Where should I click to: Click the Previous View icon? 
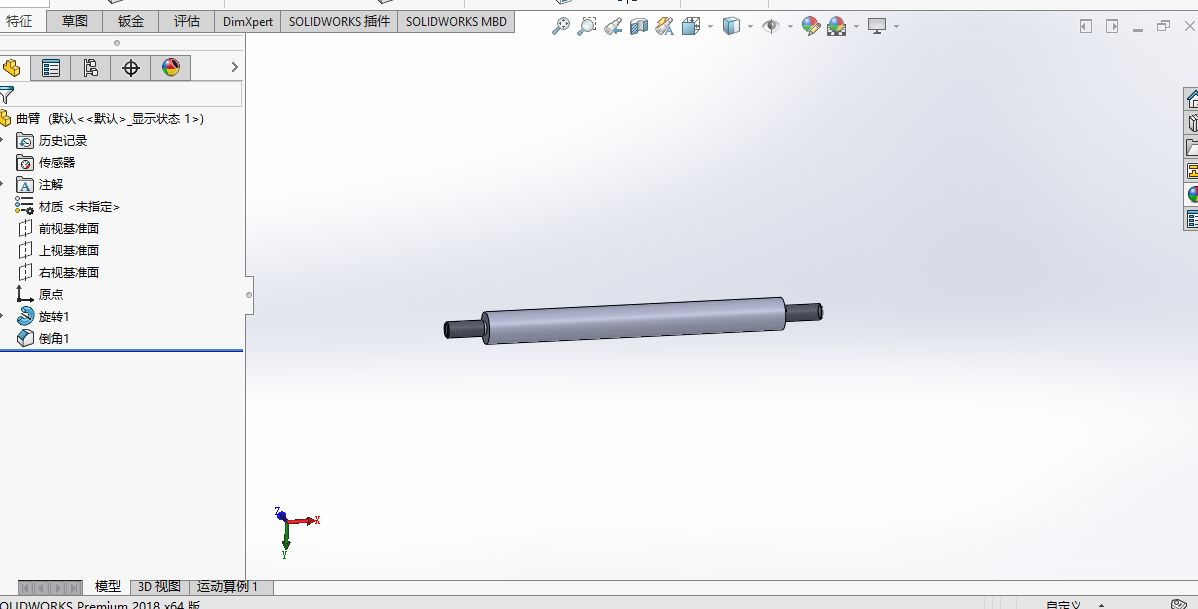pyautogui.click(x=613, y=27)
